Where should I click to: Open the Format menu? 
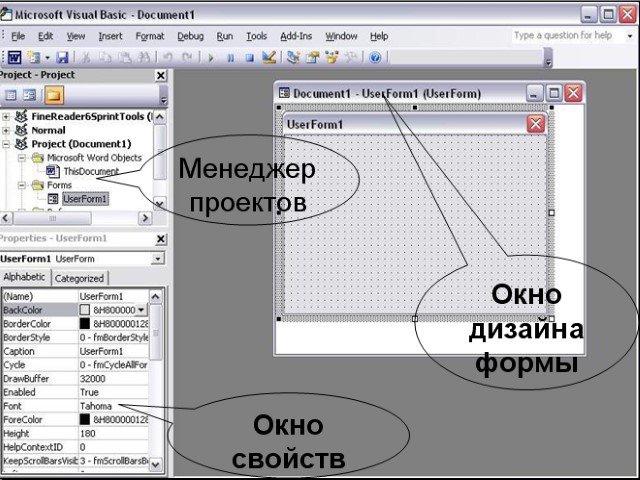(150, 36)
